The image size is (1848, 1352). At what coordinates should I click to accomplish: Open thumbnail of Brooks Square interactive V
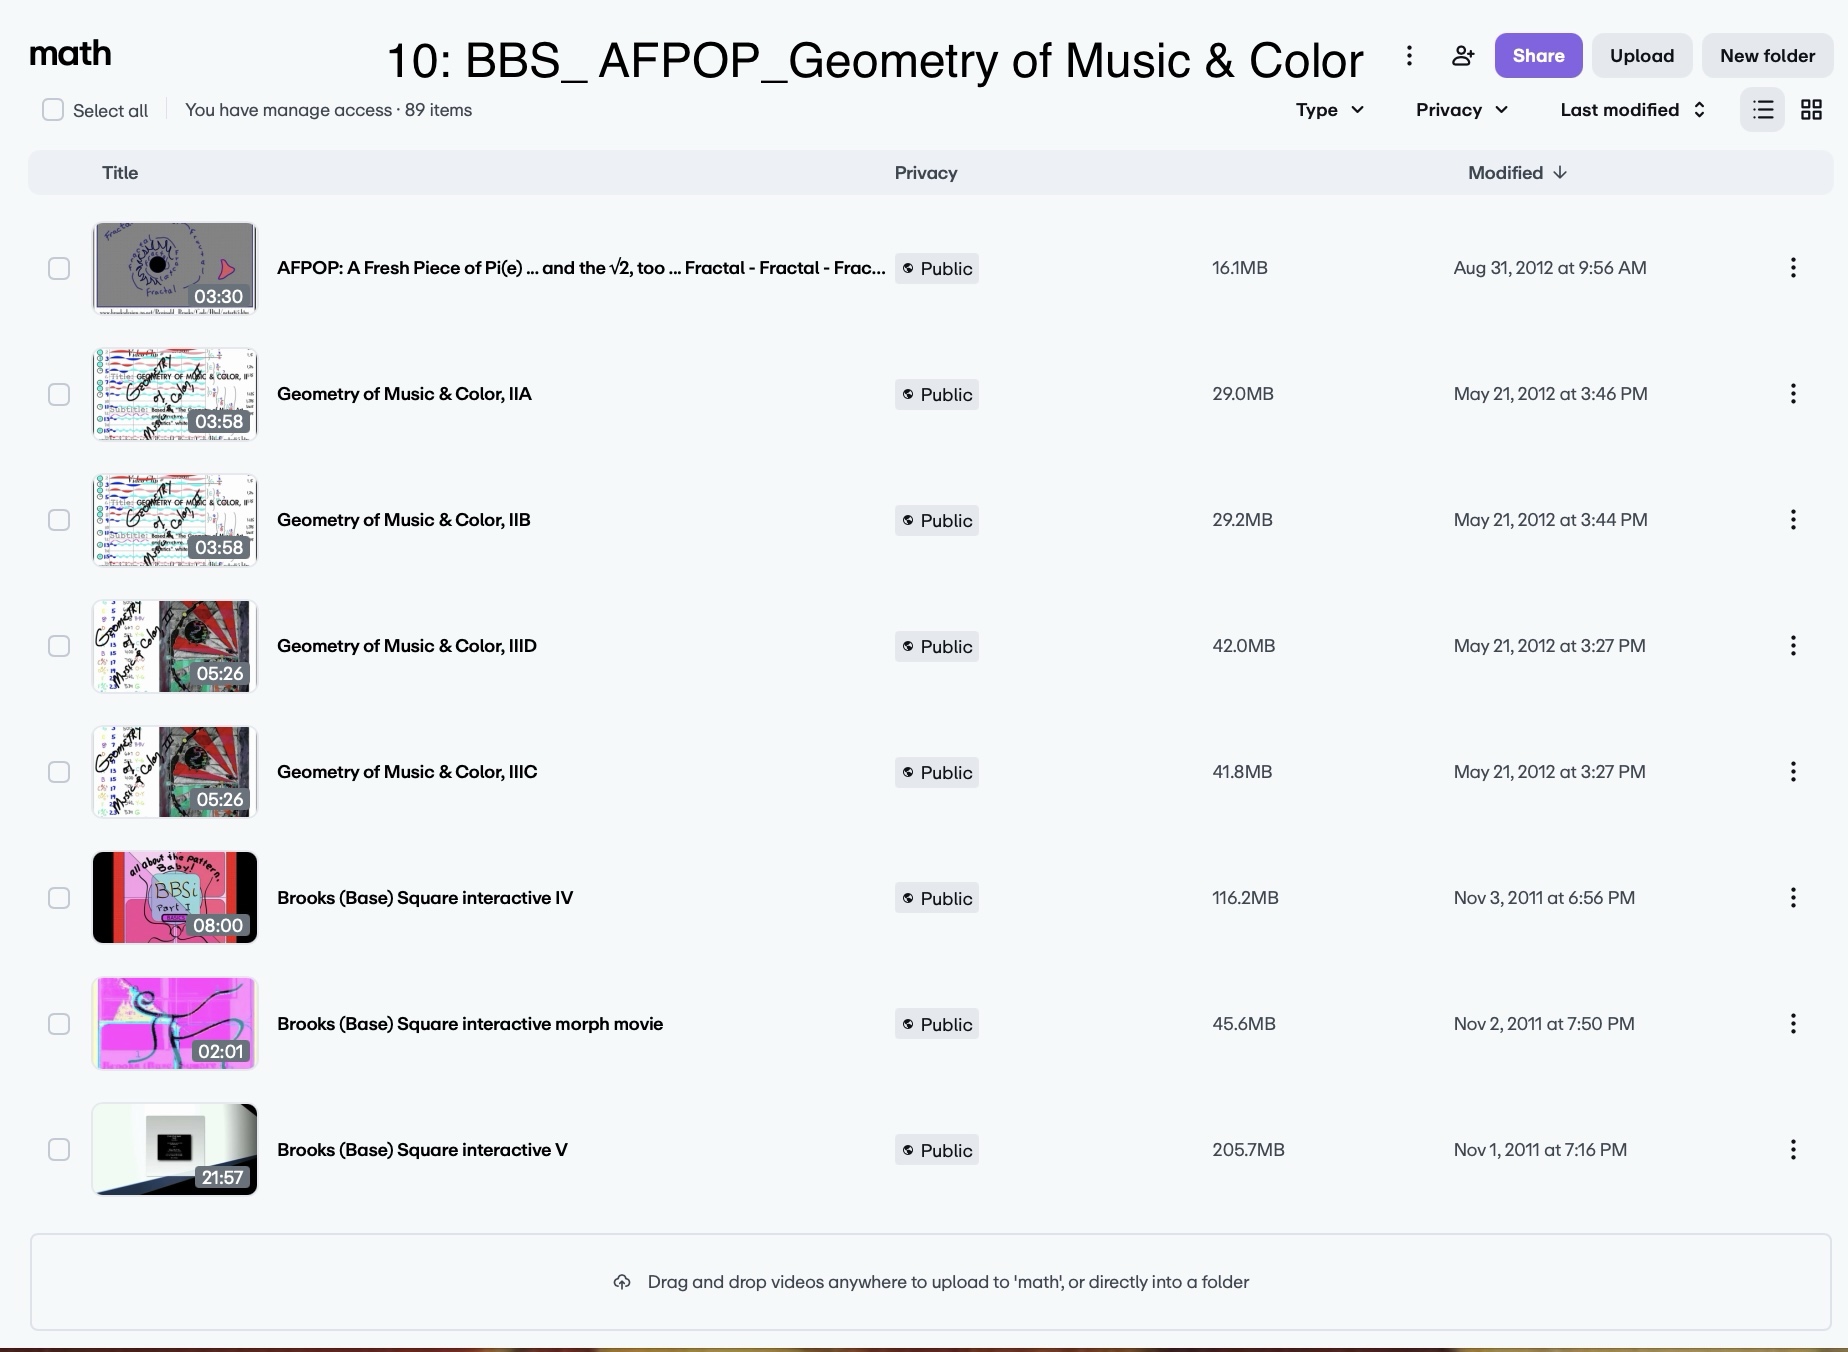pos(175,1150)
